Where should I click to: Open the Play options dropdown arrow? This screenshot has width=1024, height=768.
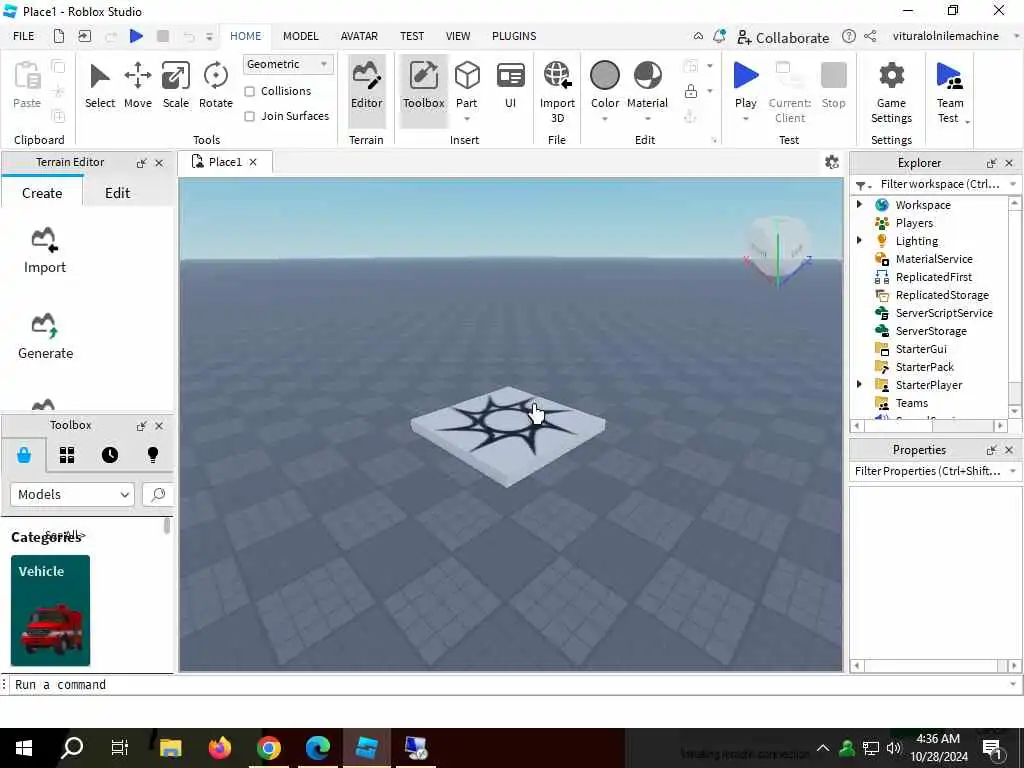[x=745, y=119]
